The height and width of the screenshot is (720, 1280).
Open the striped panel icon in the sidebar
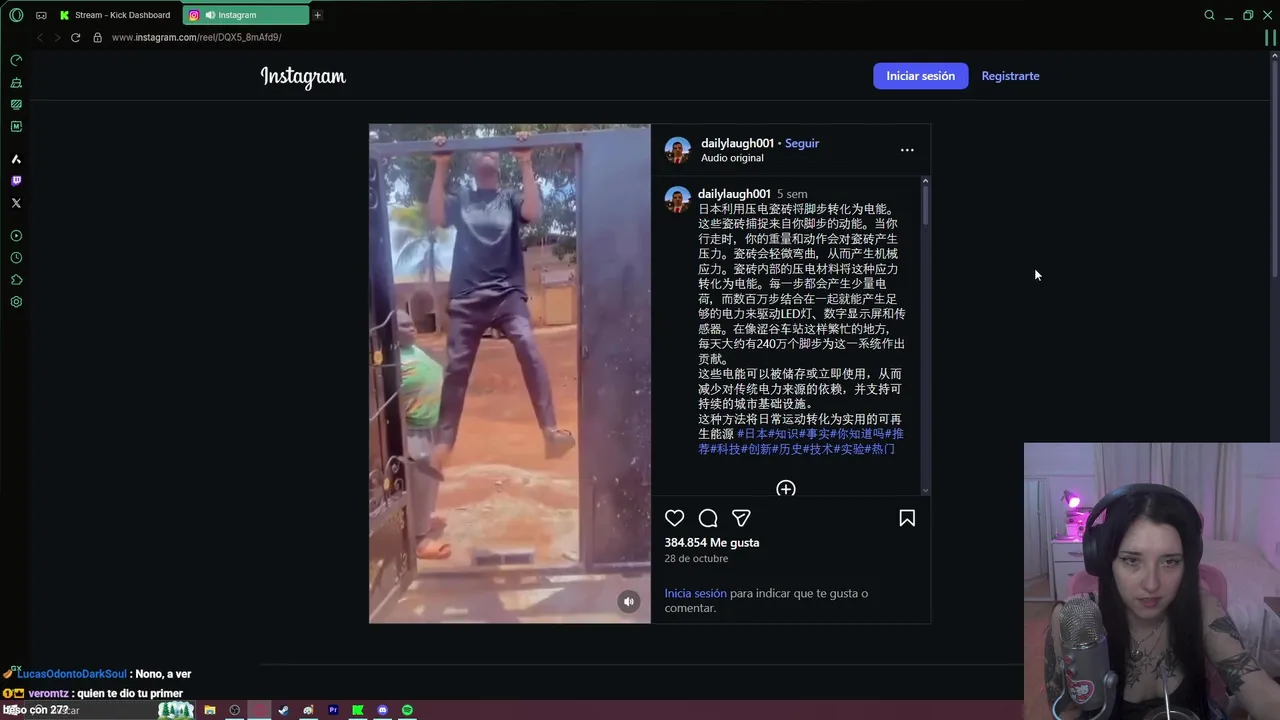tap(16, 104)
